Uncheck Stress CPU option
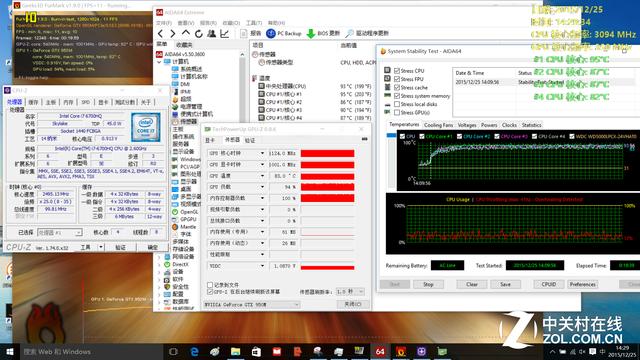640x360 pixels. point(397,71)
